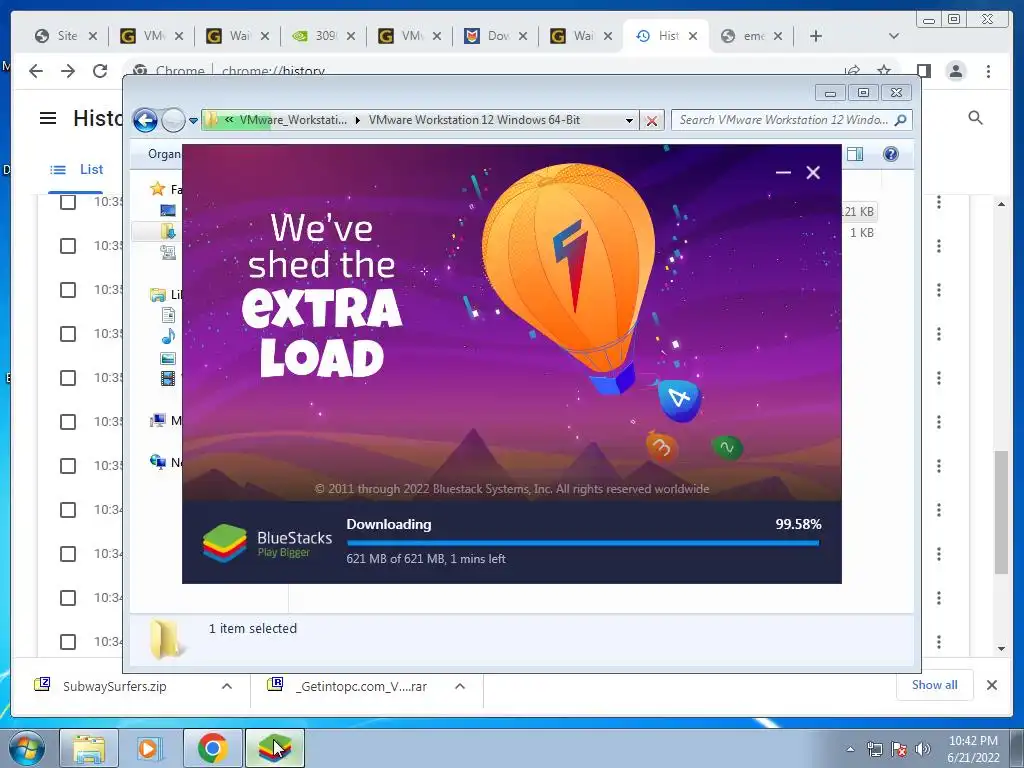Image resolution: width=1024 pixels, height=768 pixels.
Task: Tick the fourth history entry checkbox
Action: [68, 334]
